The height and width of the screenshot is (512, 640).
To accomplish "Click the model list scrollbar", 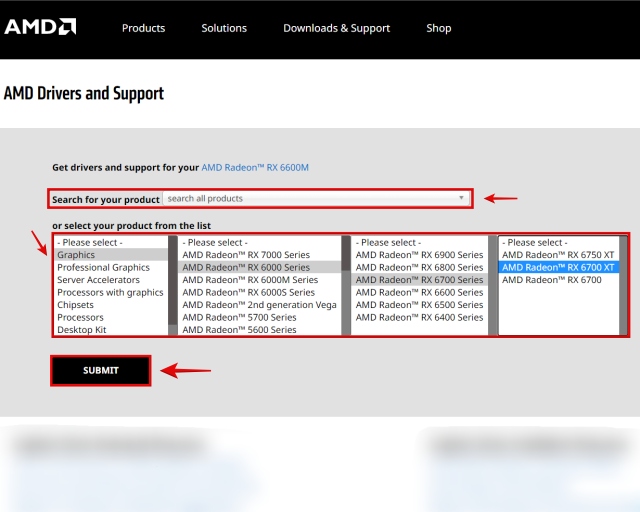I will tap(623, 285).
